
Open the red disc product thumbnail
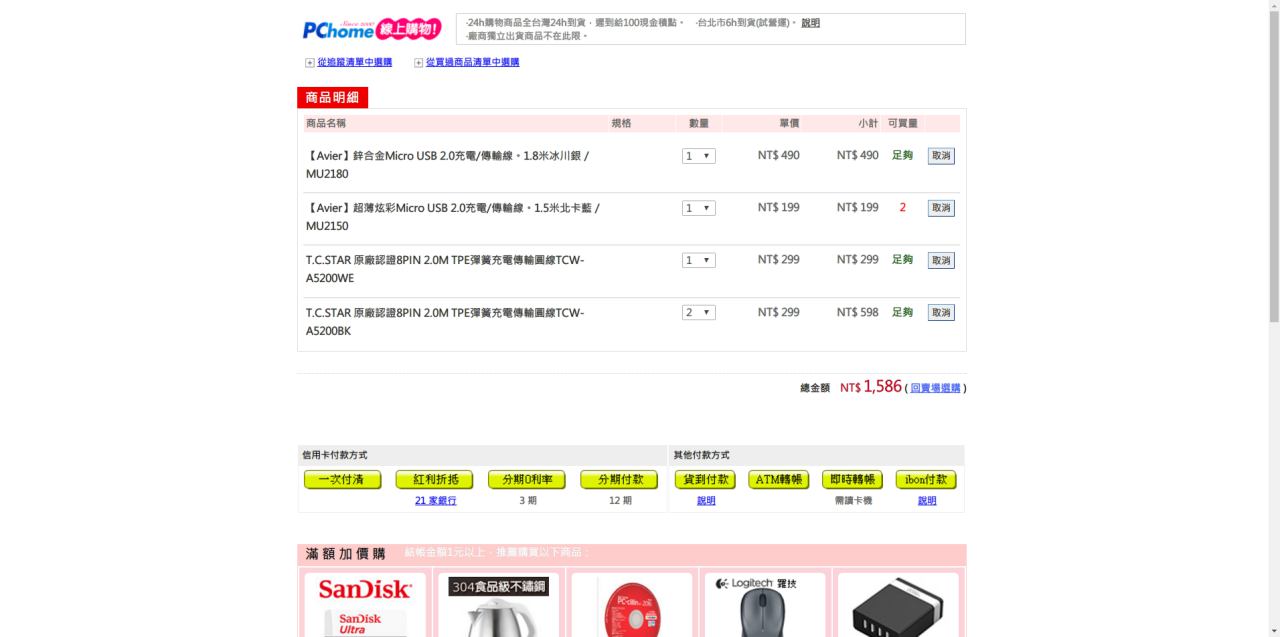[x=631, y=605]
